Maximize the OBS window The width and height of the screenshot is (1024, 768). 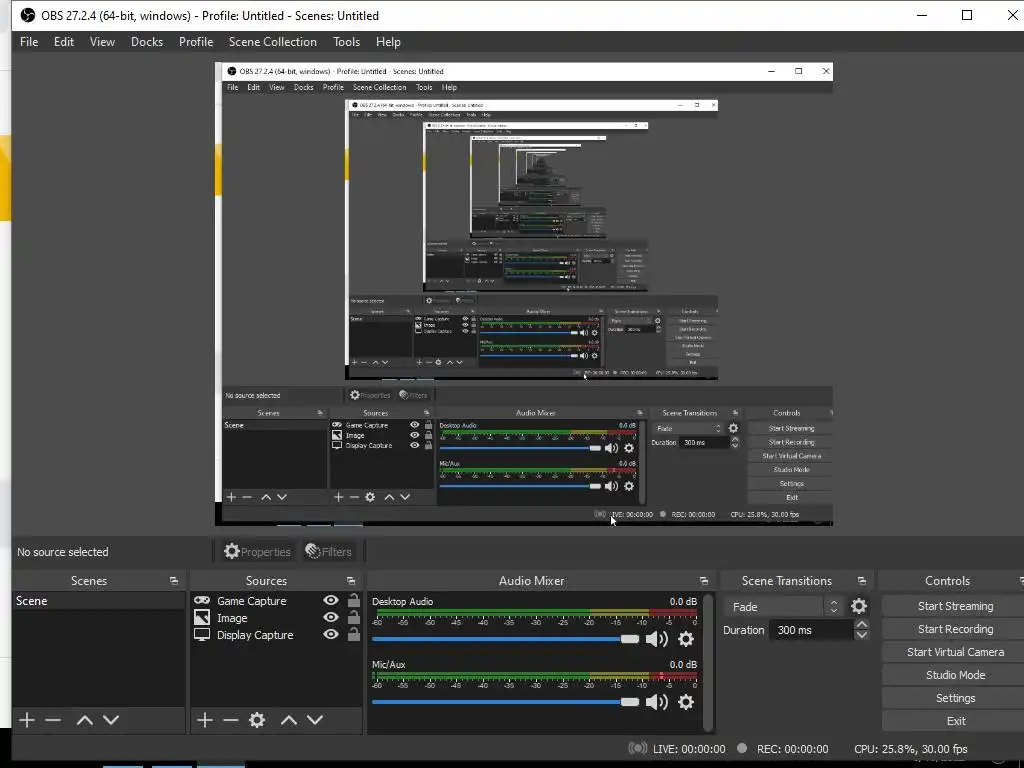(967, 15)
